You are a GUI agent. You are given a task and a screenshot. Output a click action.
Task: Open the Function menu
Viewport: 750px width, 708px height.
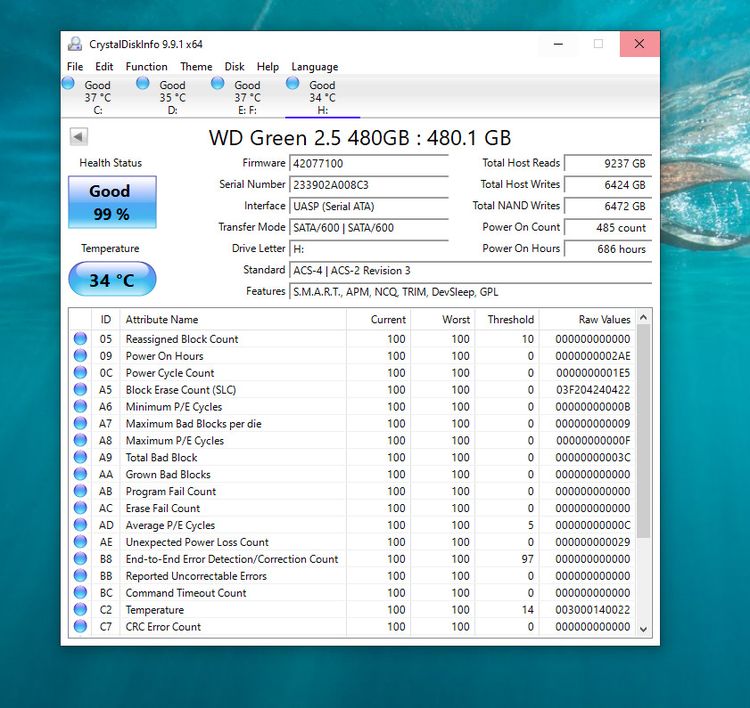point(146,66)
